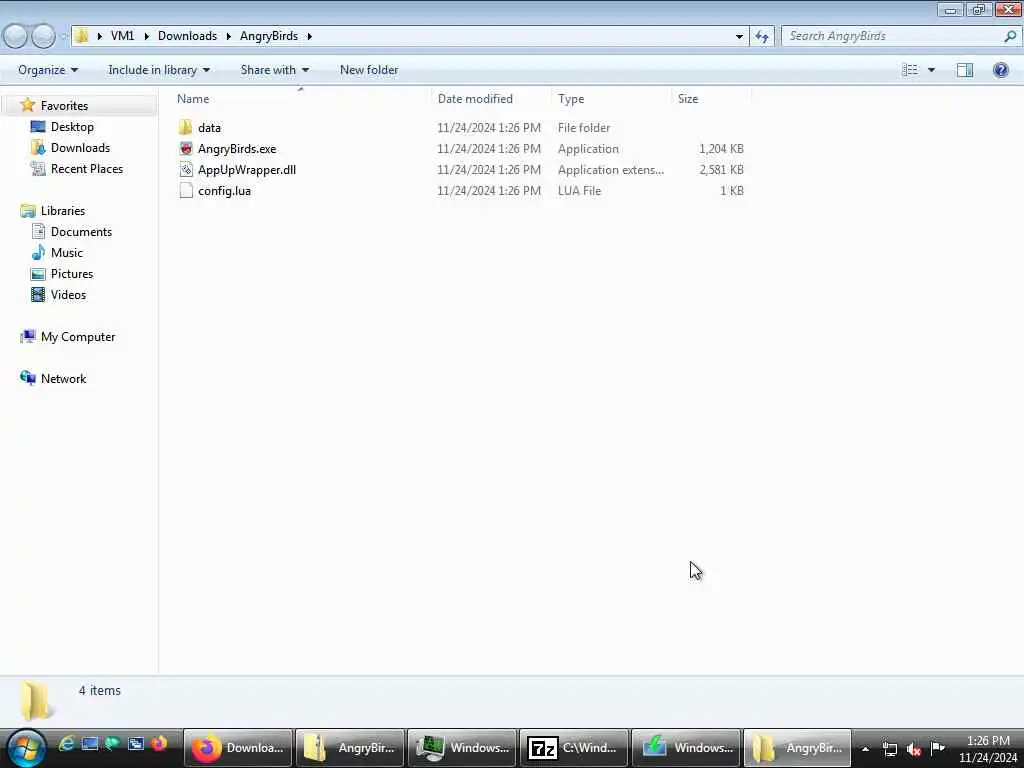Expand arrow after Downloads breadcrumb

[x=229, y=36]
